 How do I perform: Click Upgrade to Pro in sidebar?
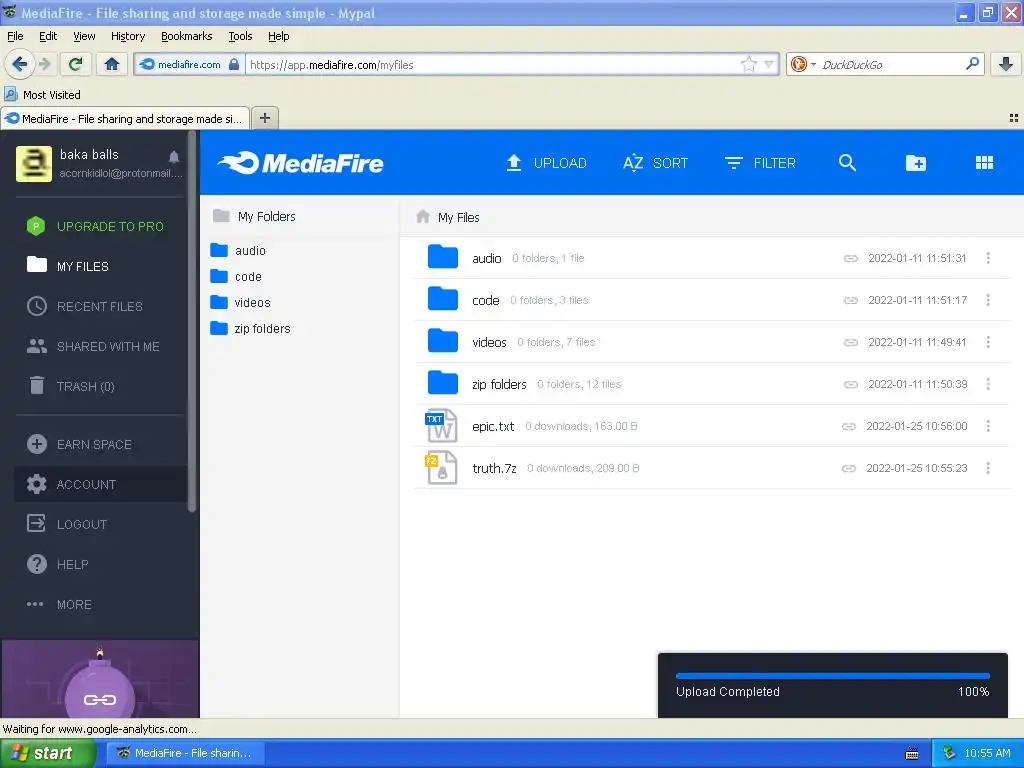click(95, 227)
